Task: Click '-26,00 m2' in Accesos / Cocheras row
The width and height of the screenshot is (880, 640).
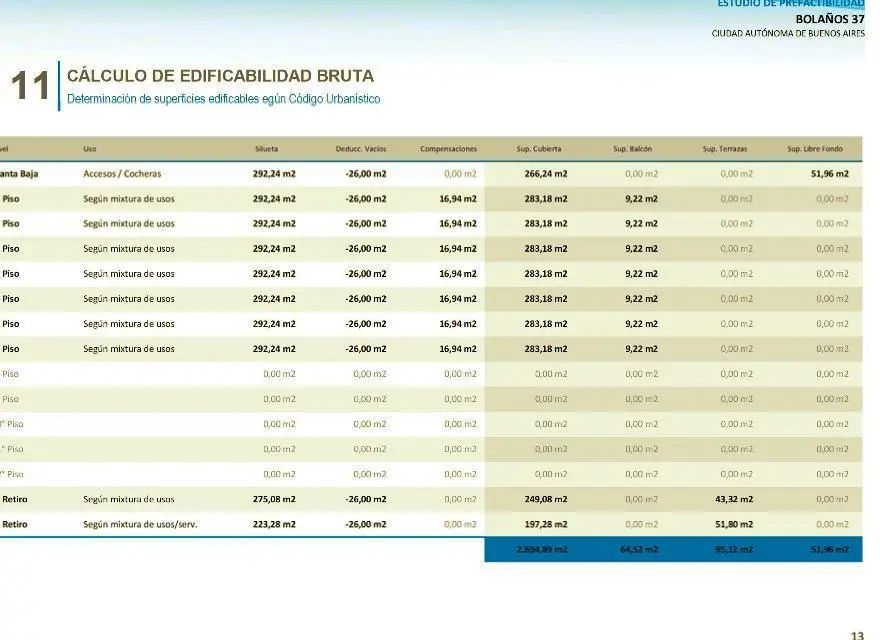Action: pyautogui.click(x=366, y=174)
